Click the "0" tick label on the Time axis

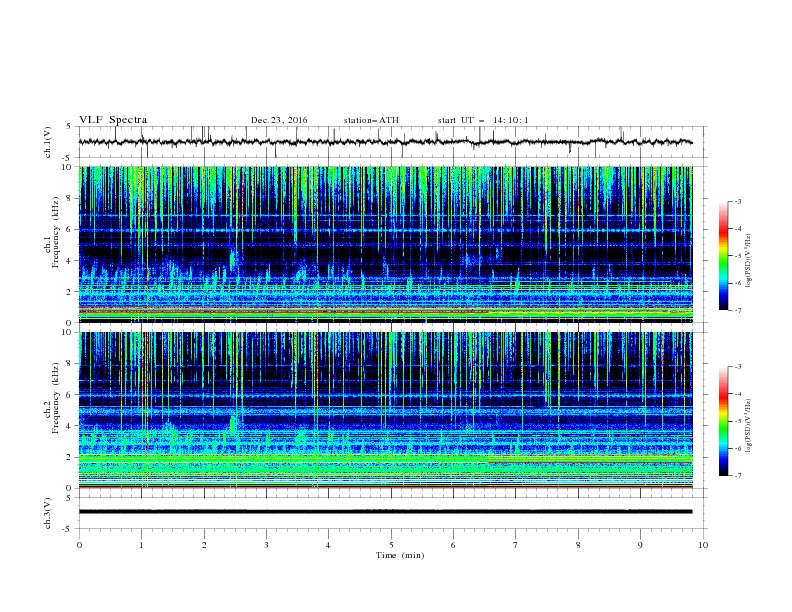coord(79,545)
